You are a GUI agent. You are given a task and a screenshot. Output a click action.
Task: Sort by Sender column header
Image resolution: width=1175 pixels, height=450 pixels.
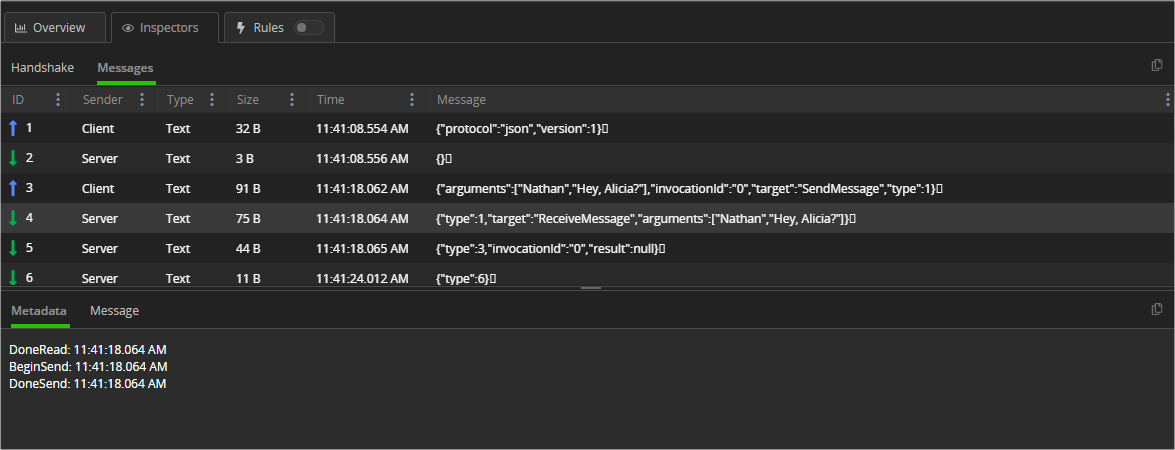click(103, 100)
